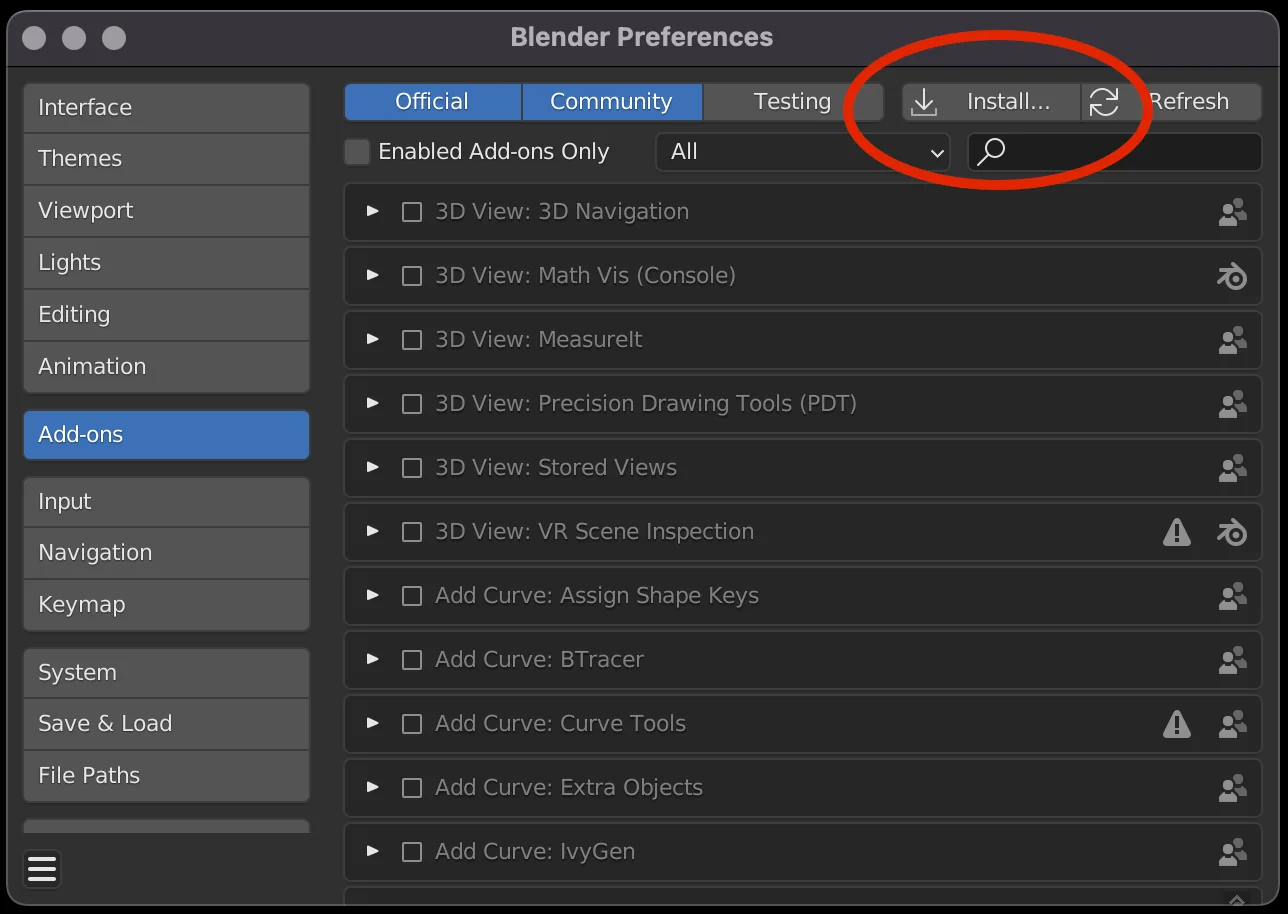Click the Blender logo icon on Math Vis row
This screenshot has height=914, width=1288.
click(x=1232, y=276)
